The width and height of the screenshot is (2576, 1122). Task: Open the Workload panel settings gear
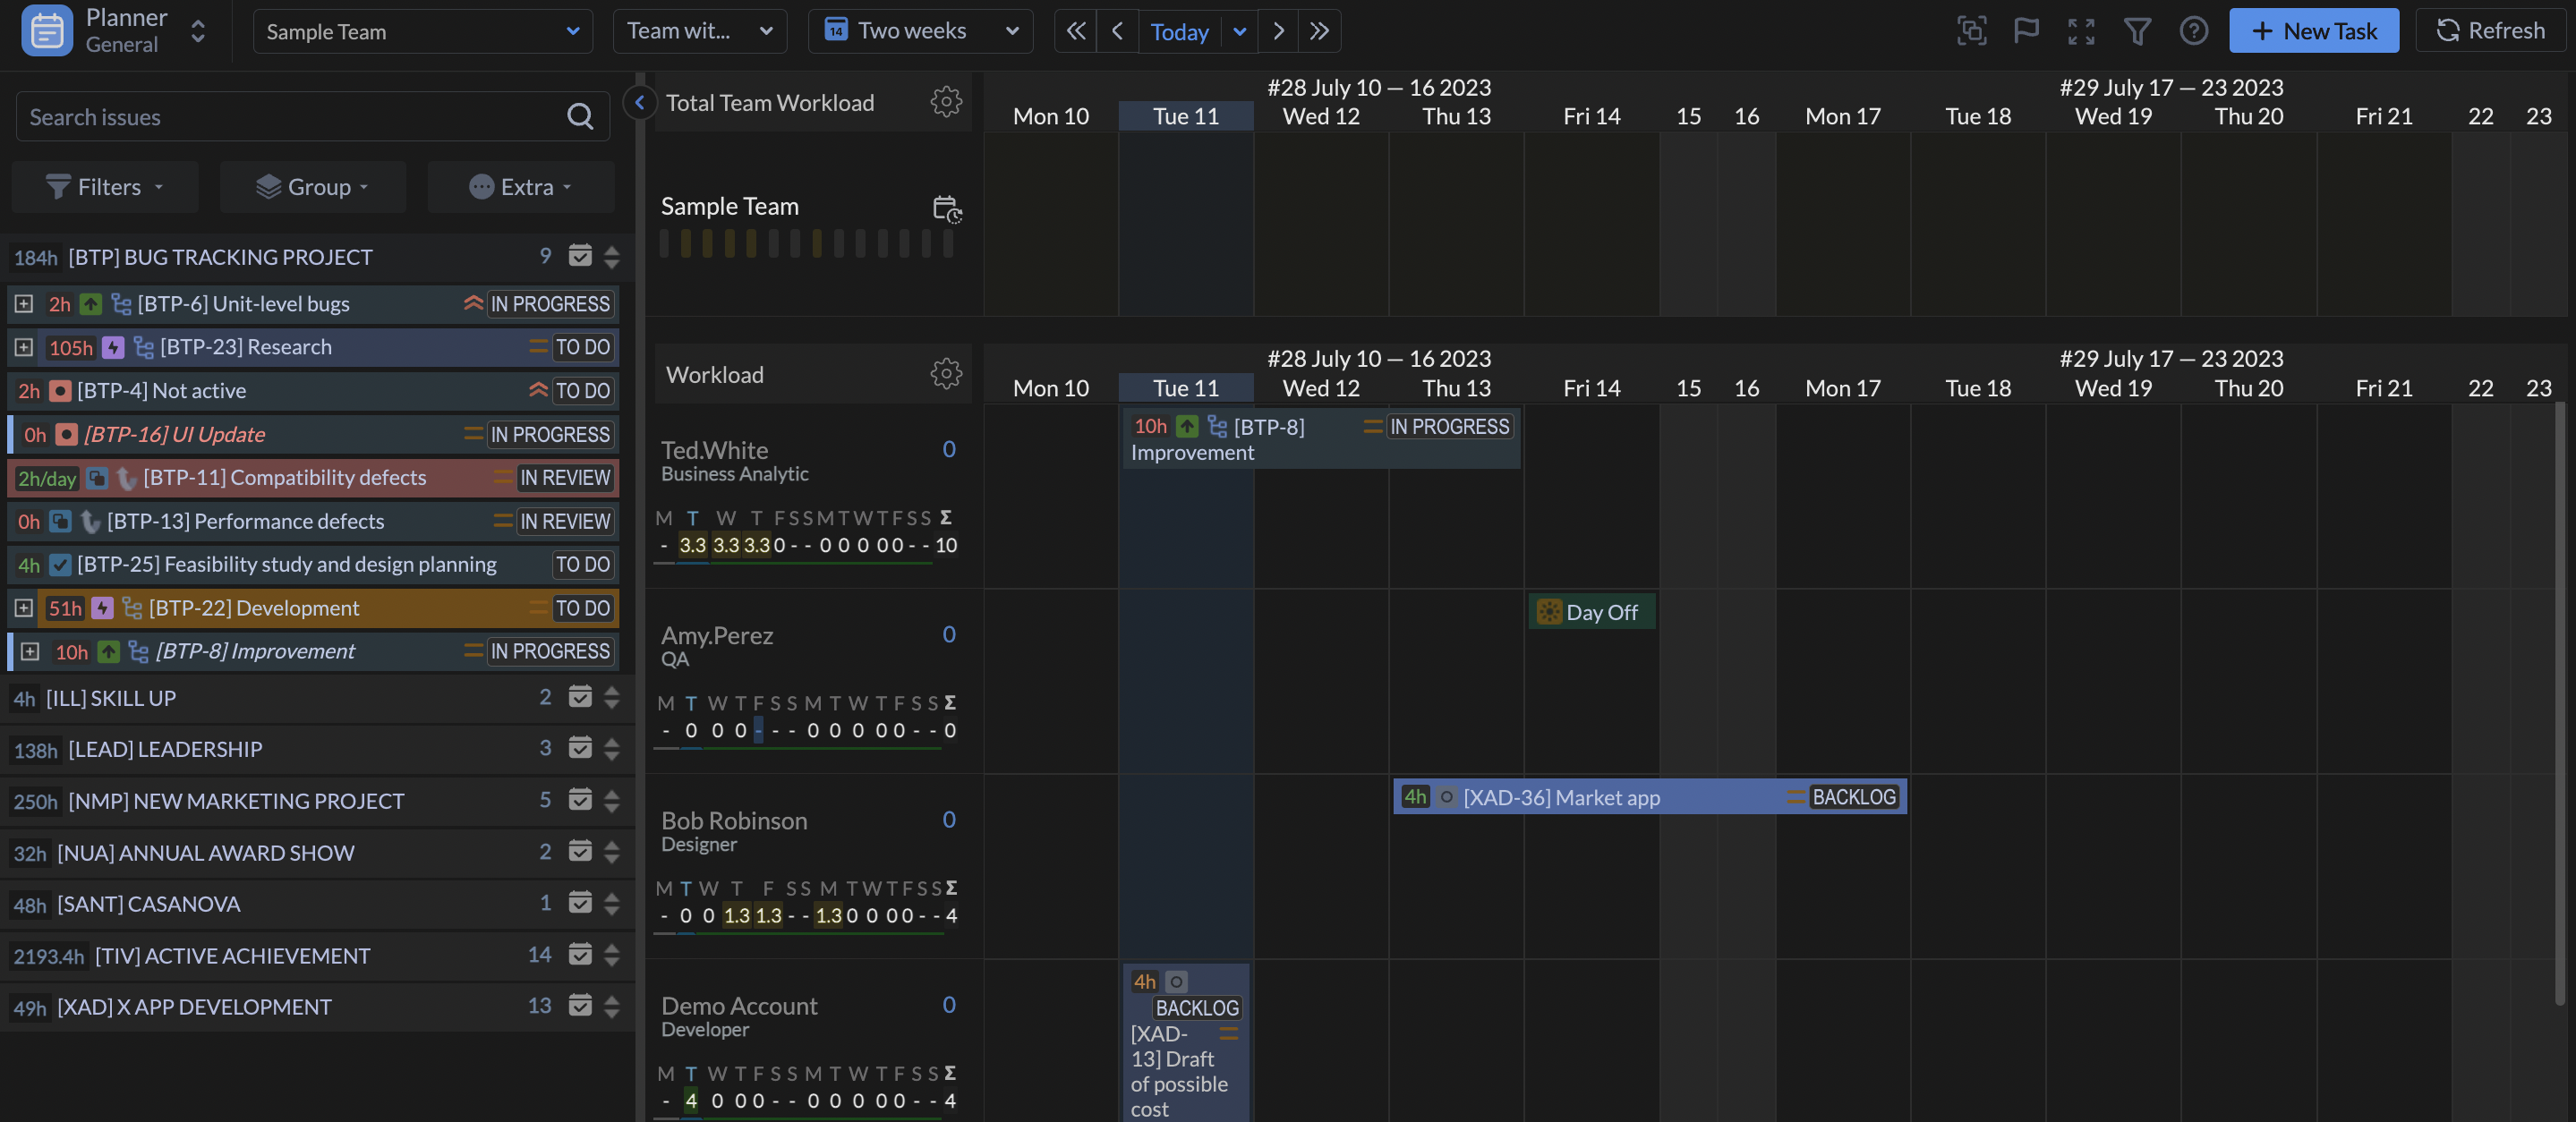coord(946,374)
